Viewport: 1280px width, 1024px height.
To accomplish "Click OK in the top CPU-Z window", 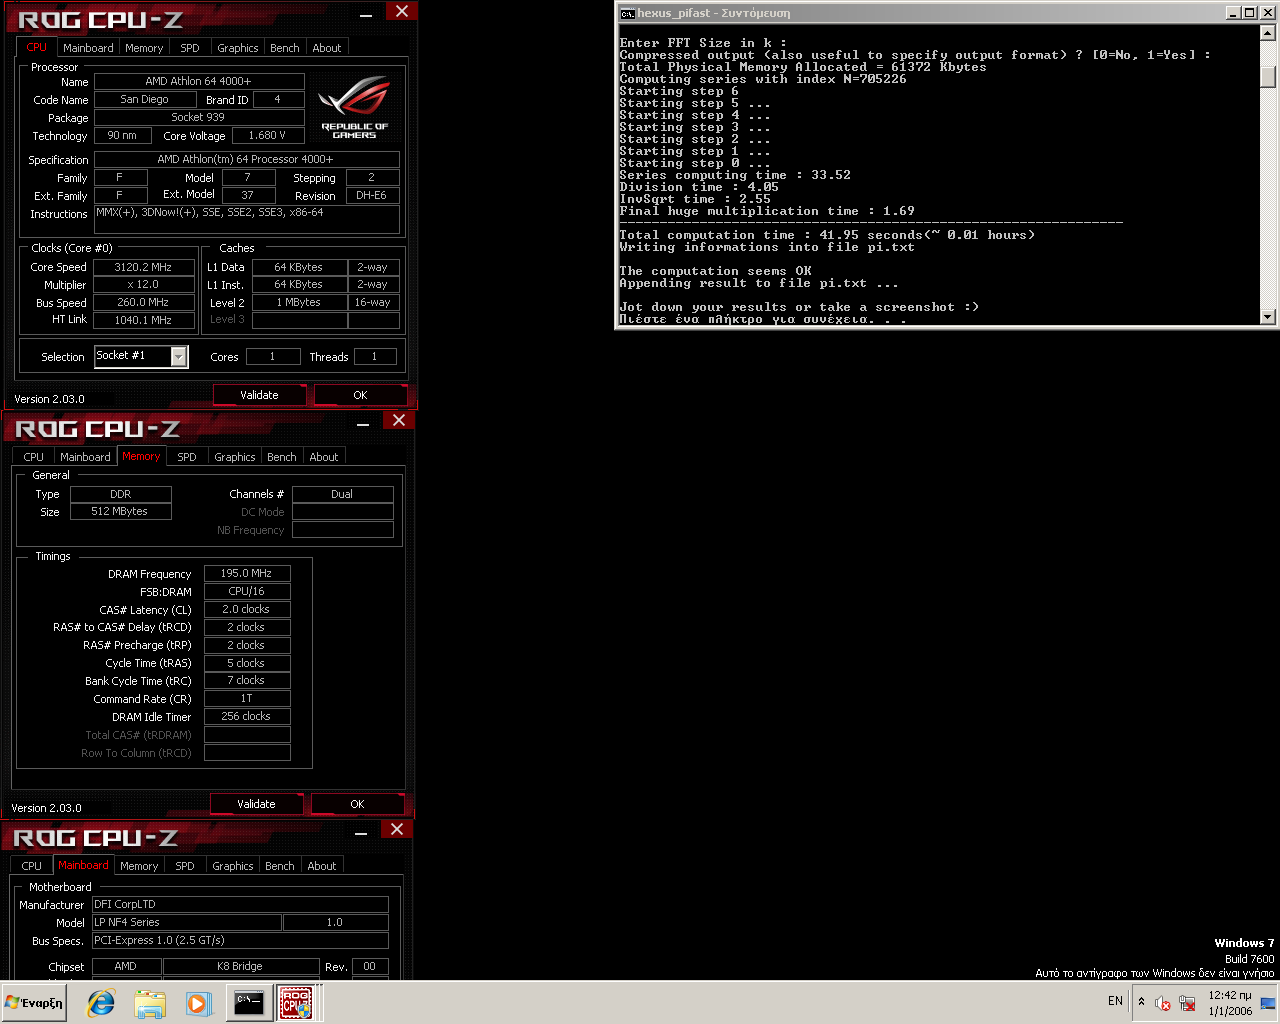I will pos(360,395).
